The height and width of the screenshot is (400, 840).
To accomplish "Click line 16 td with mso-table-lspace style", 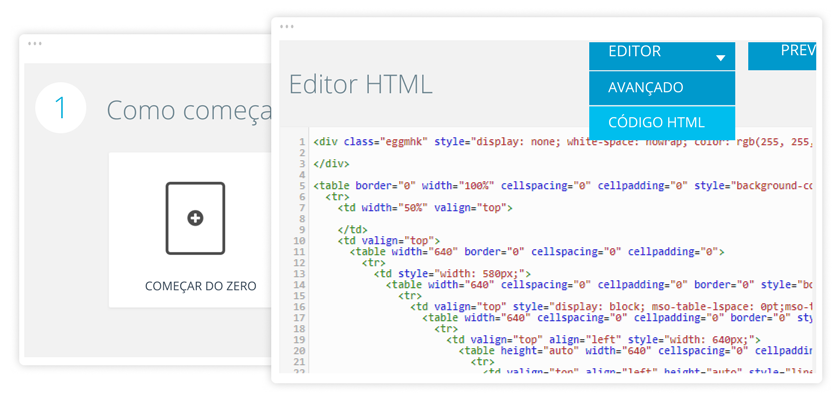I will coord(611,307).
